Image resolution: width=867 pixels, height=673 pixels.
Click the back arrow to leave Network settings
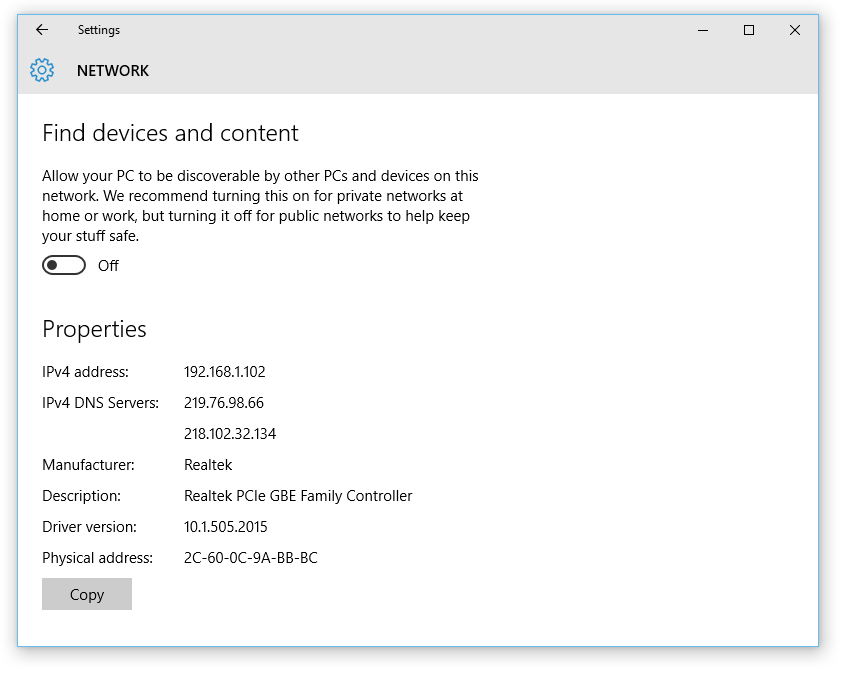[x=41, y=30]
